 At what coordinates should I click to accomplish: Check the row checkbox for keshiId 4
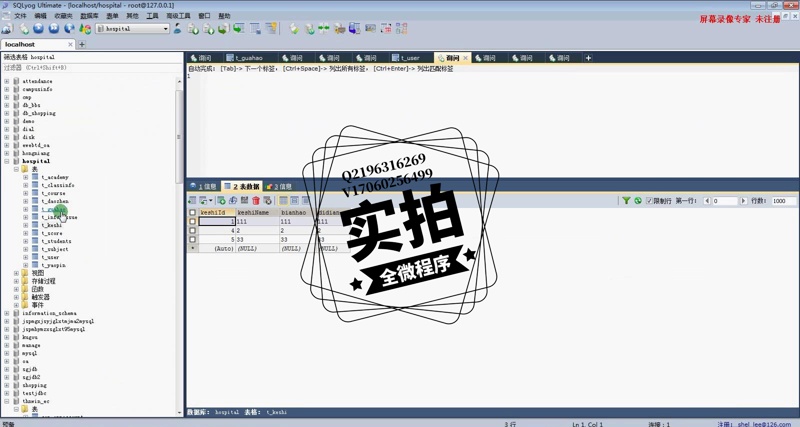(x=192, y=230)
